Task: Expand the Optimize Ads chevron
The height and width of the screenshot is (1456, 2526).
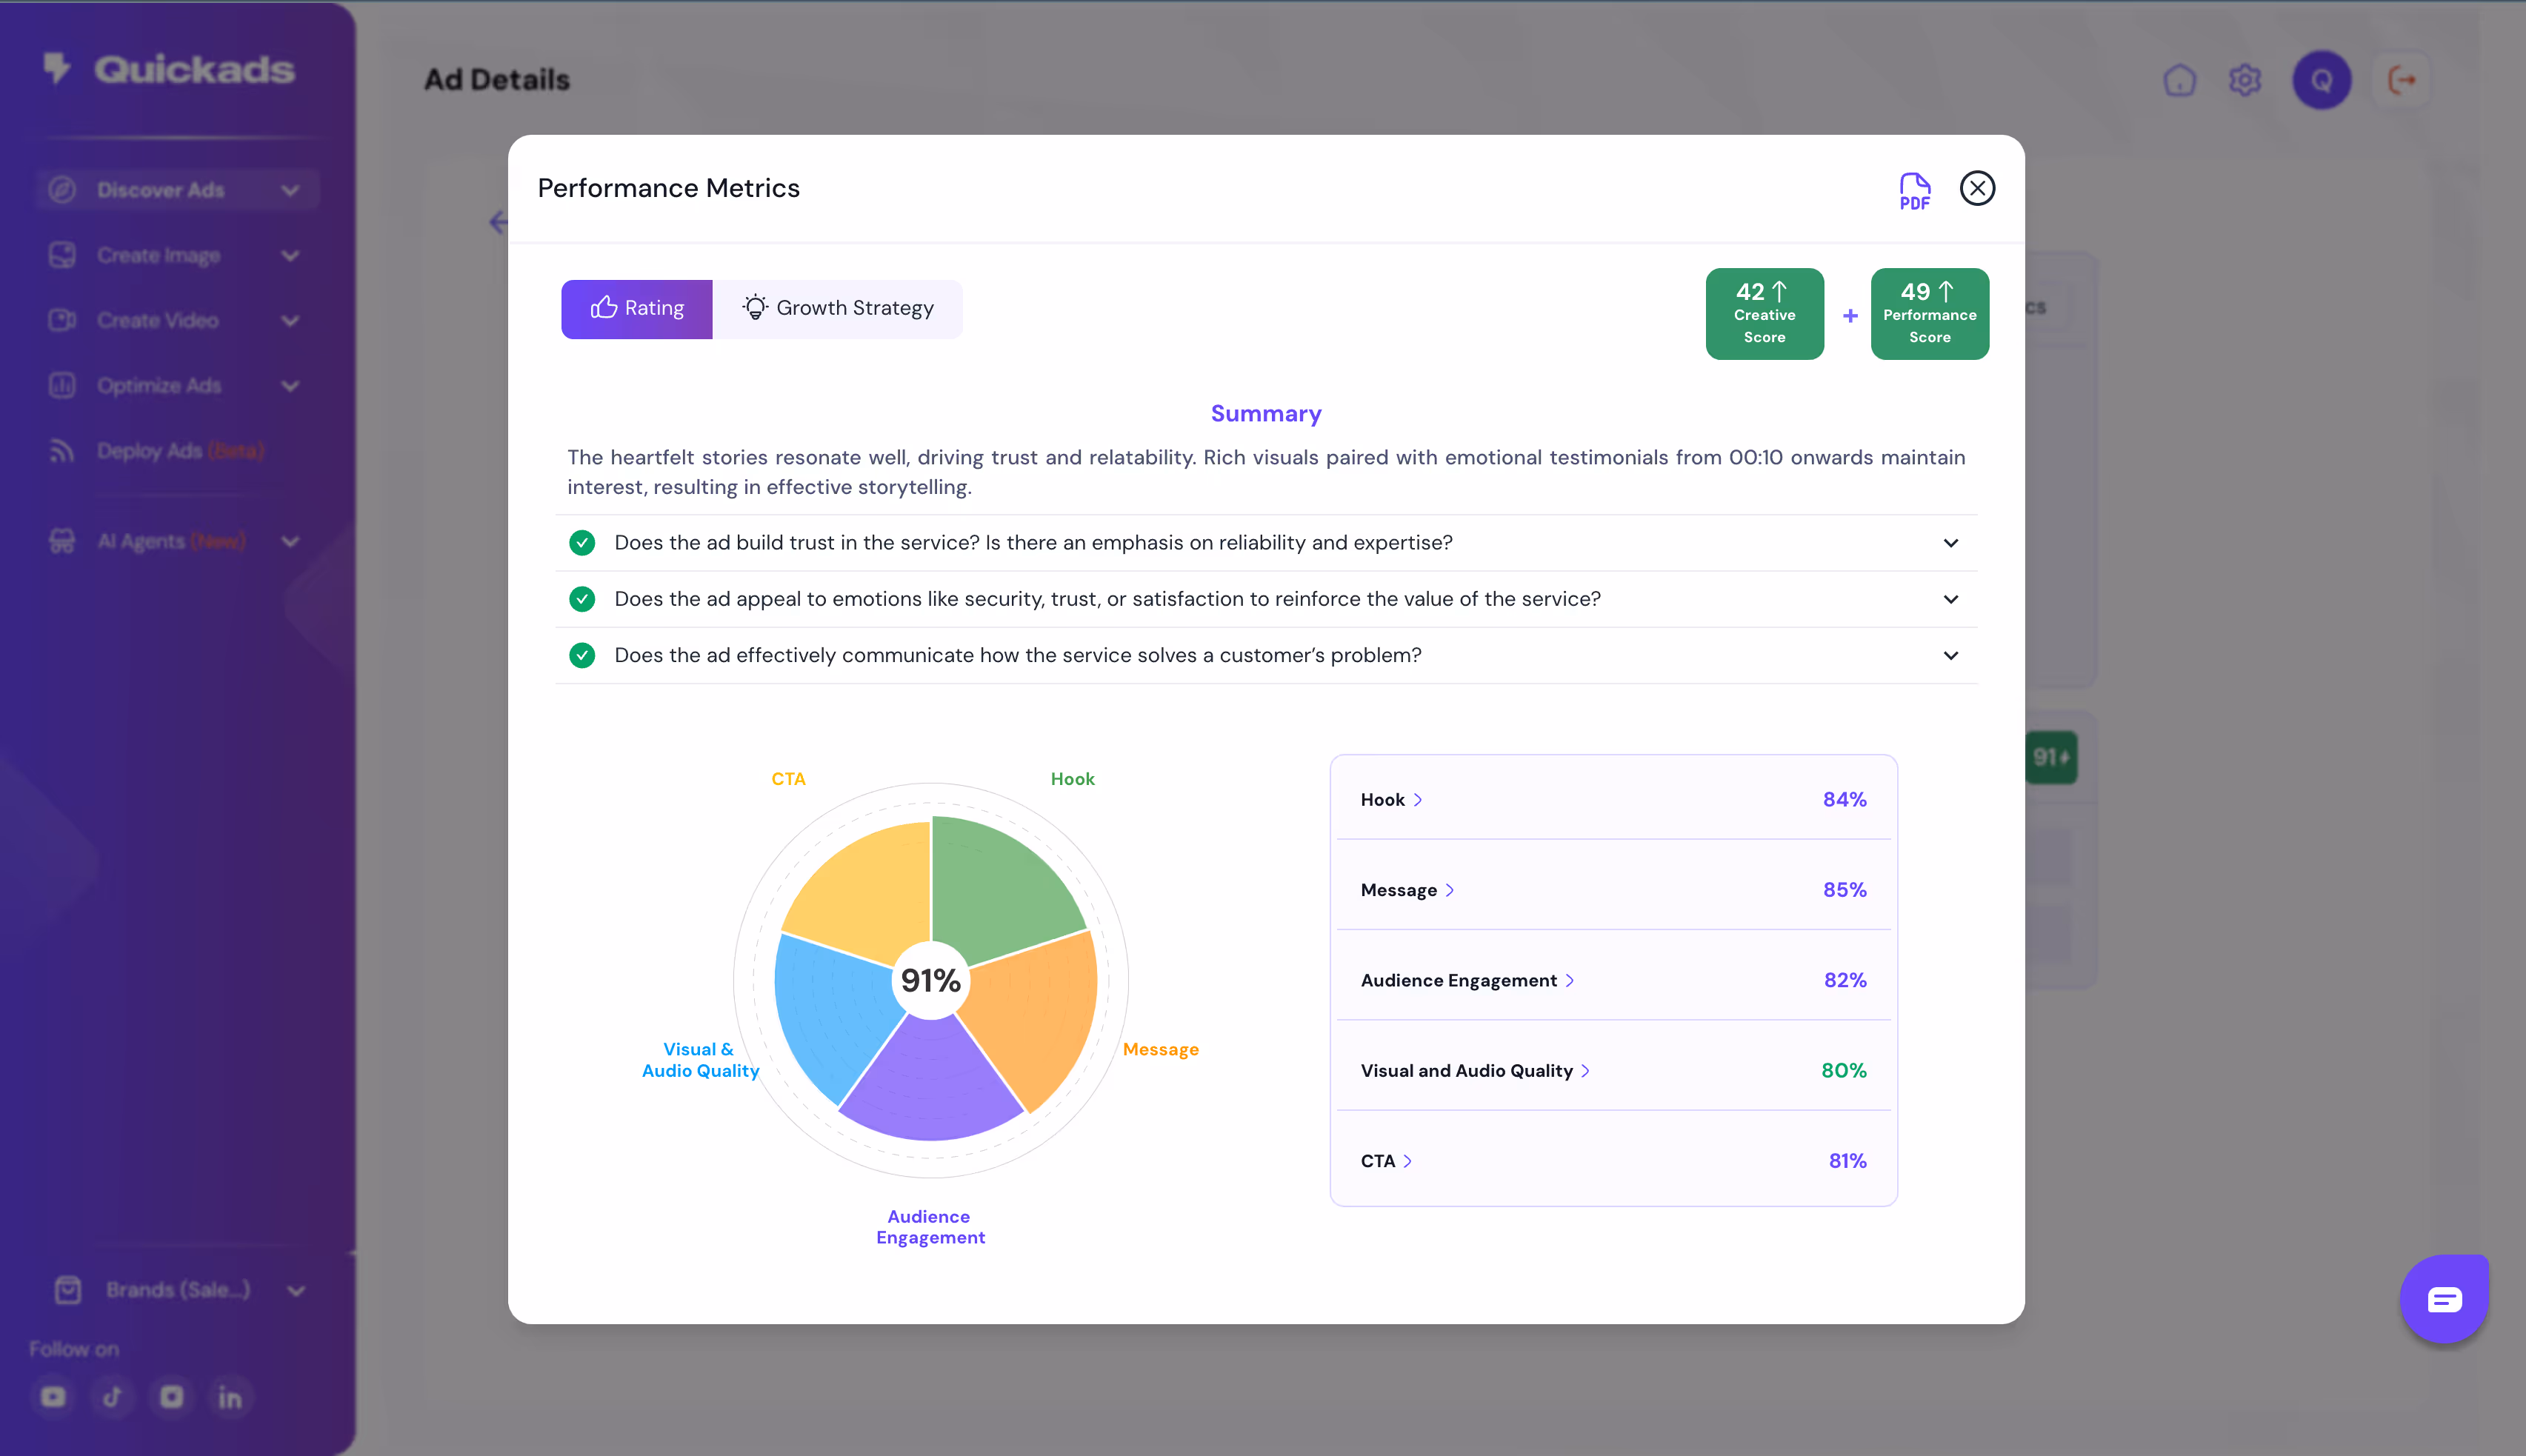Action: tap(290, 385)
